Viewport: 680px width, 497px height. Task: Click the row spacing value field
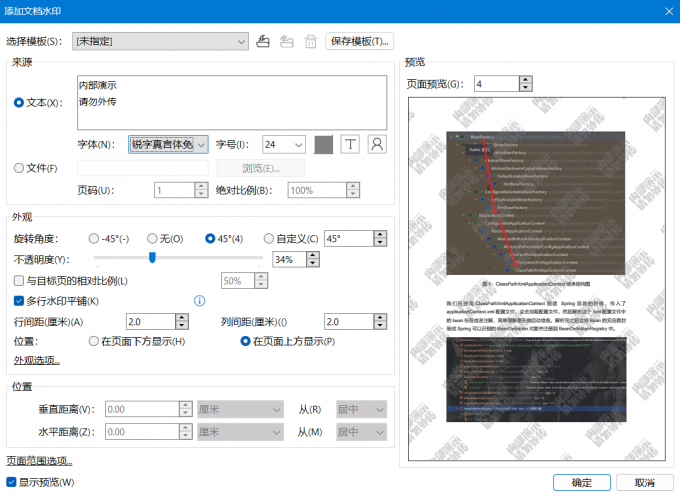(x=150, y=322)
